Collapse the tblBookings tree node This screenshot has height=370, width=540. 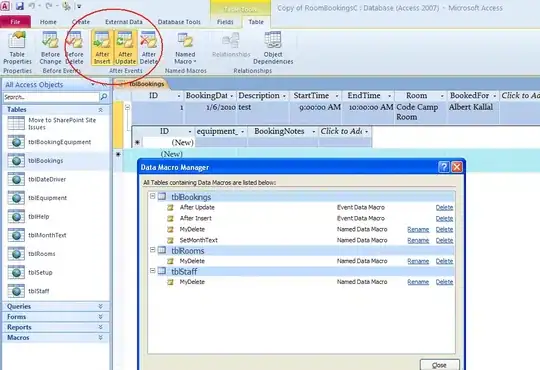(152, 196)
